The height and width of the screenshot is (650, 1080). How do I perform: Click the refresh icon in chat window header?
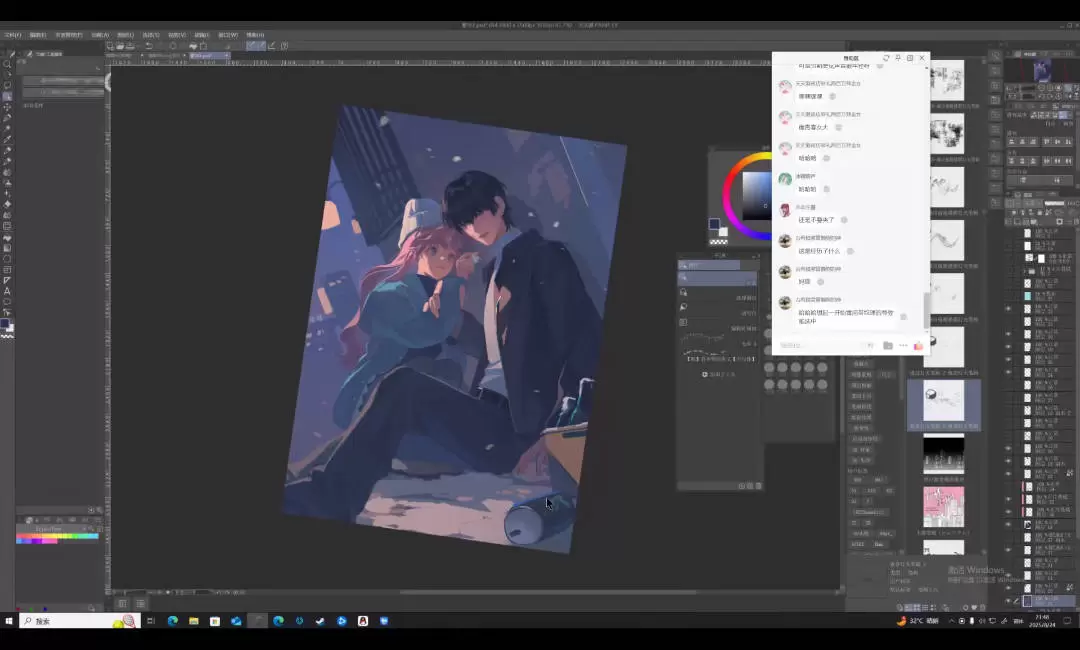(886, 59)
